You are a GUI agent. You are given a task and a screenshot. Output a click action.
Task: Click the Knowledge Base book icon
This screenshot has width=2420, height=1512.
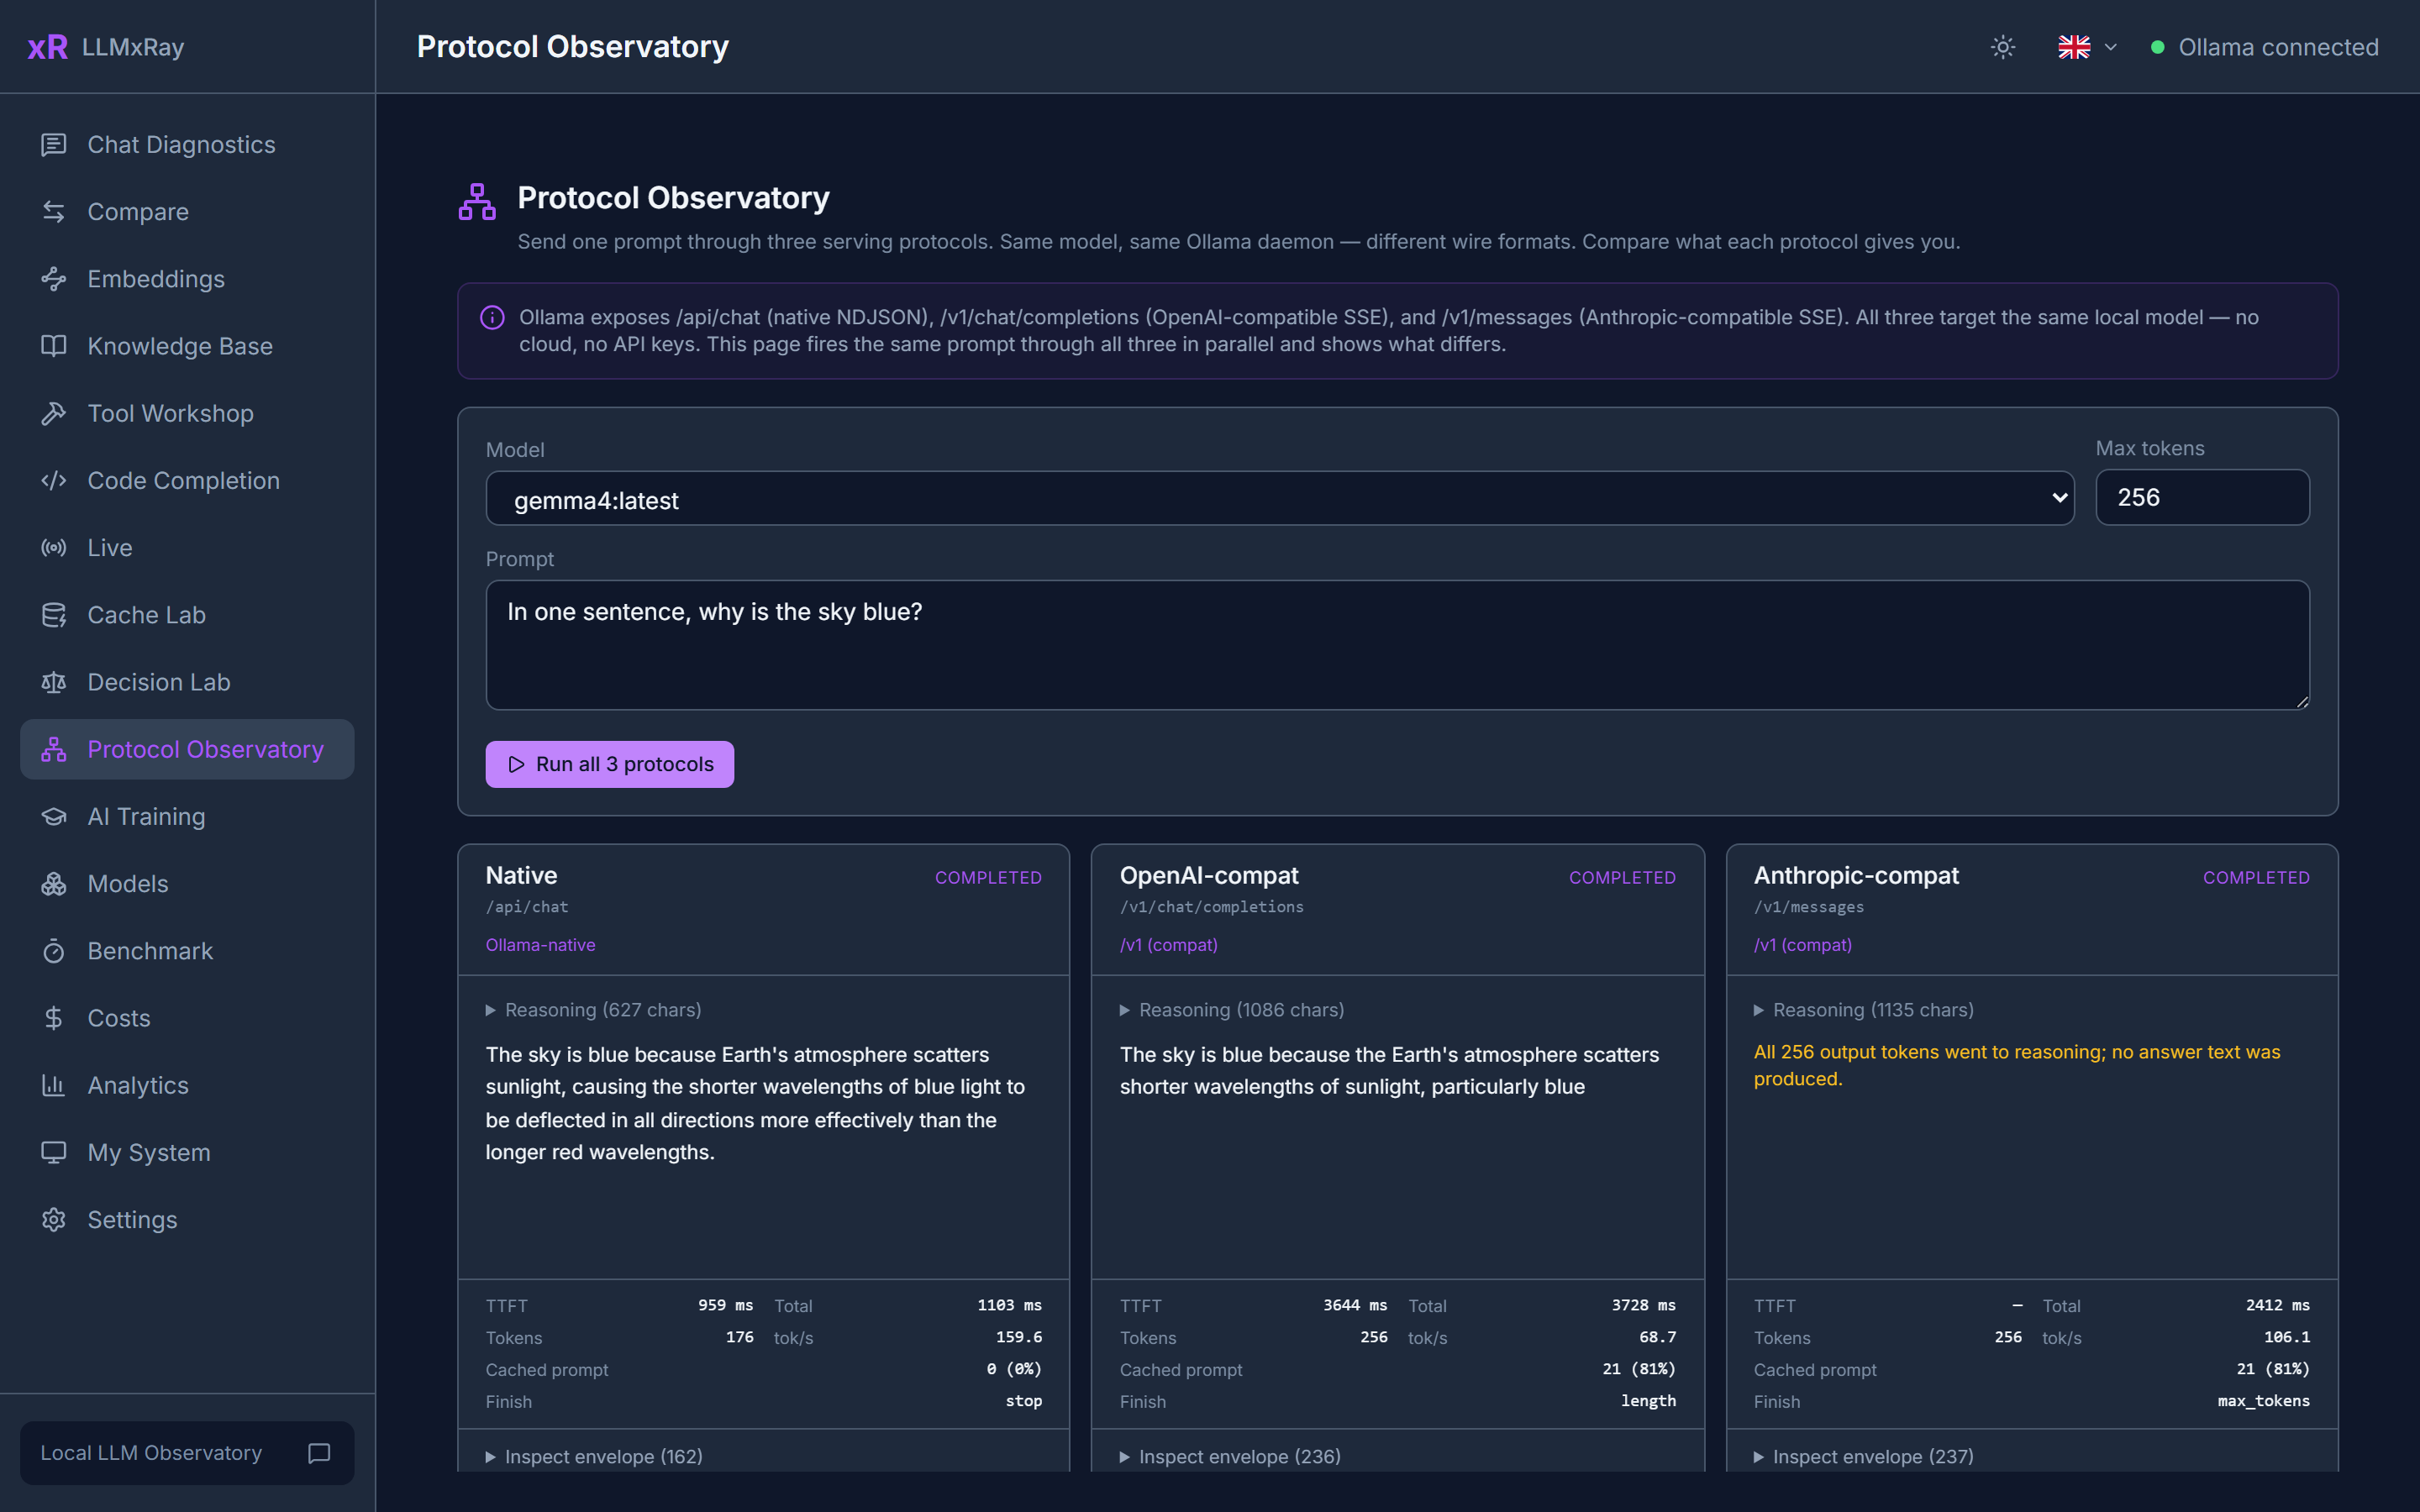click(54, 346)
